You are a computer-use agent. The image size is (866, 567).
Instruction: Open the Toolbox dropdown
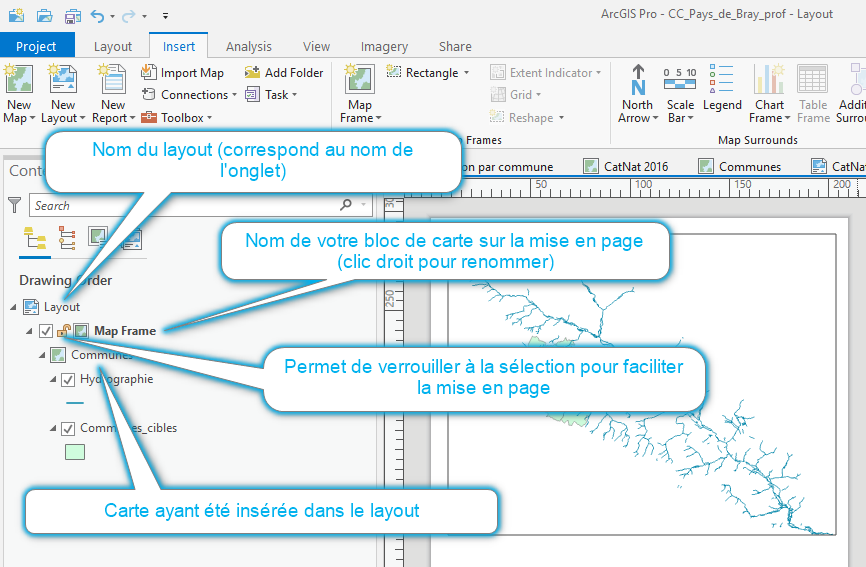coord(177,118)
